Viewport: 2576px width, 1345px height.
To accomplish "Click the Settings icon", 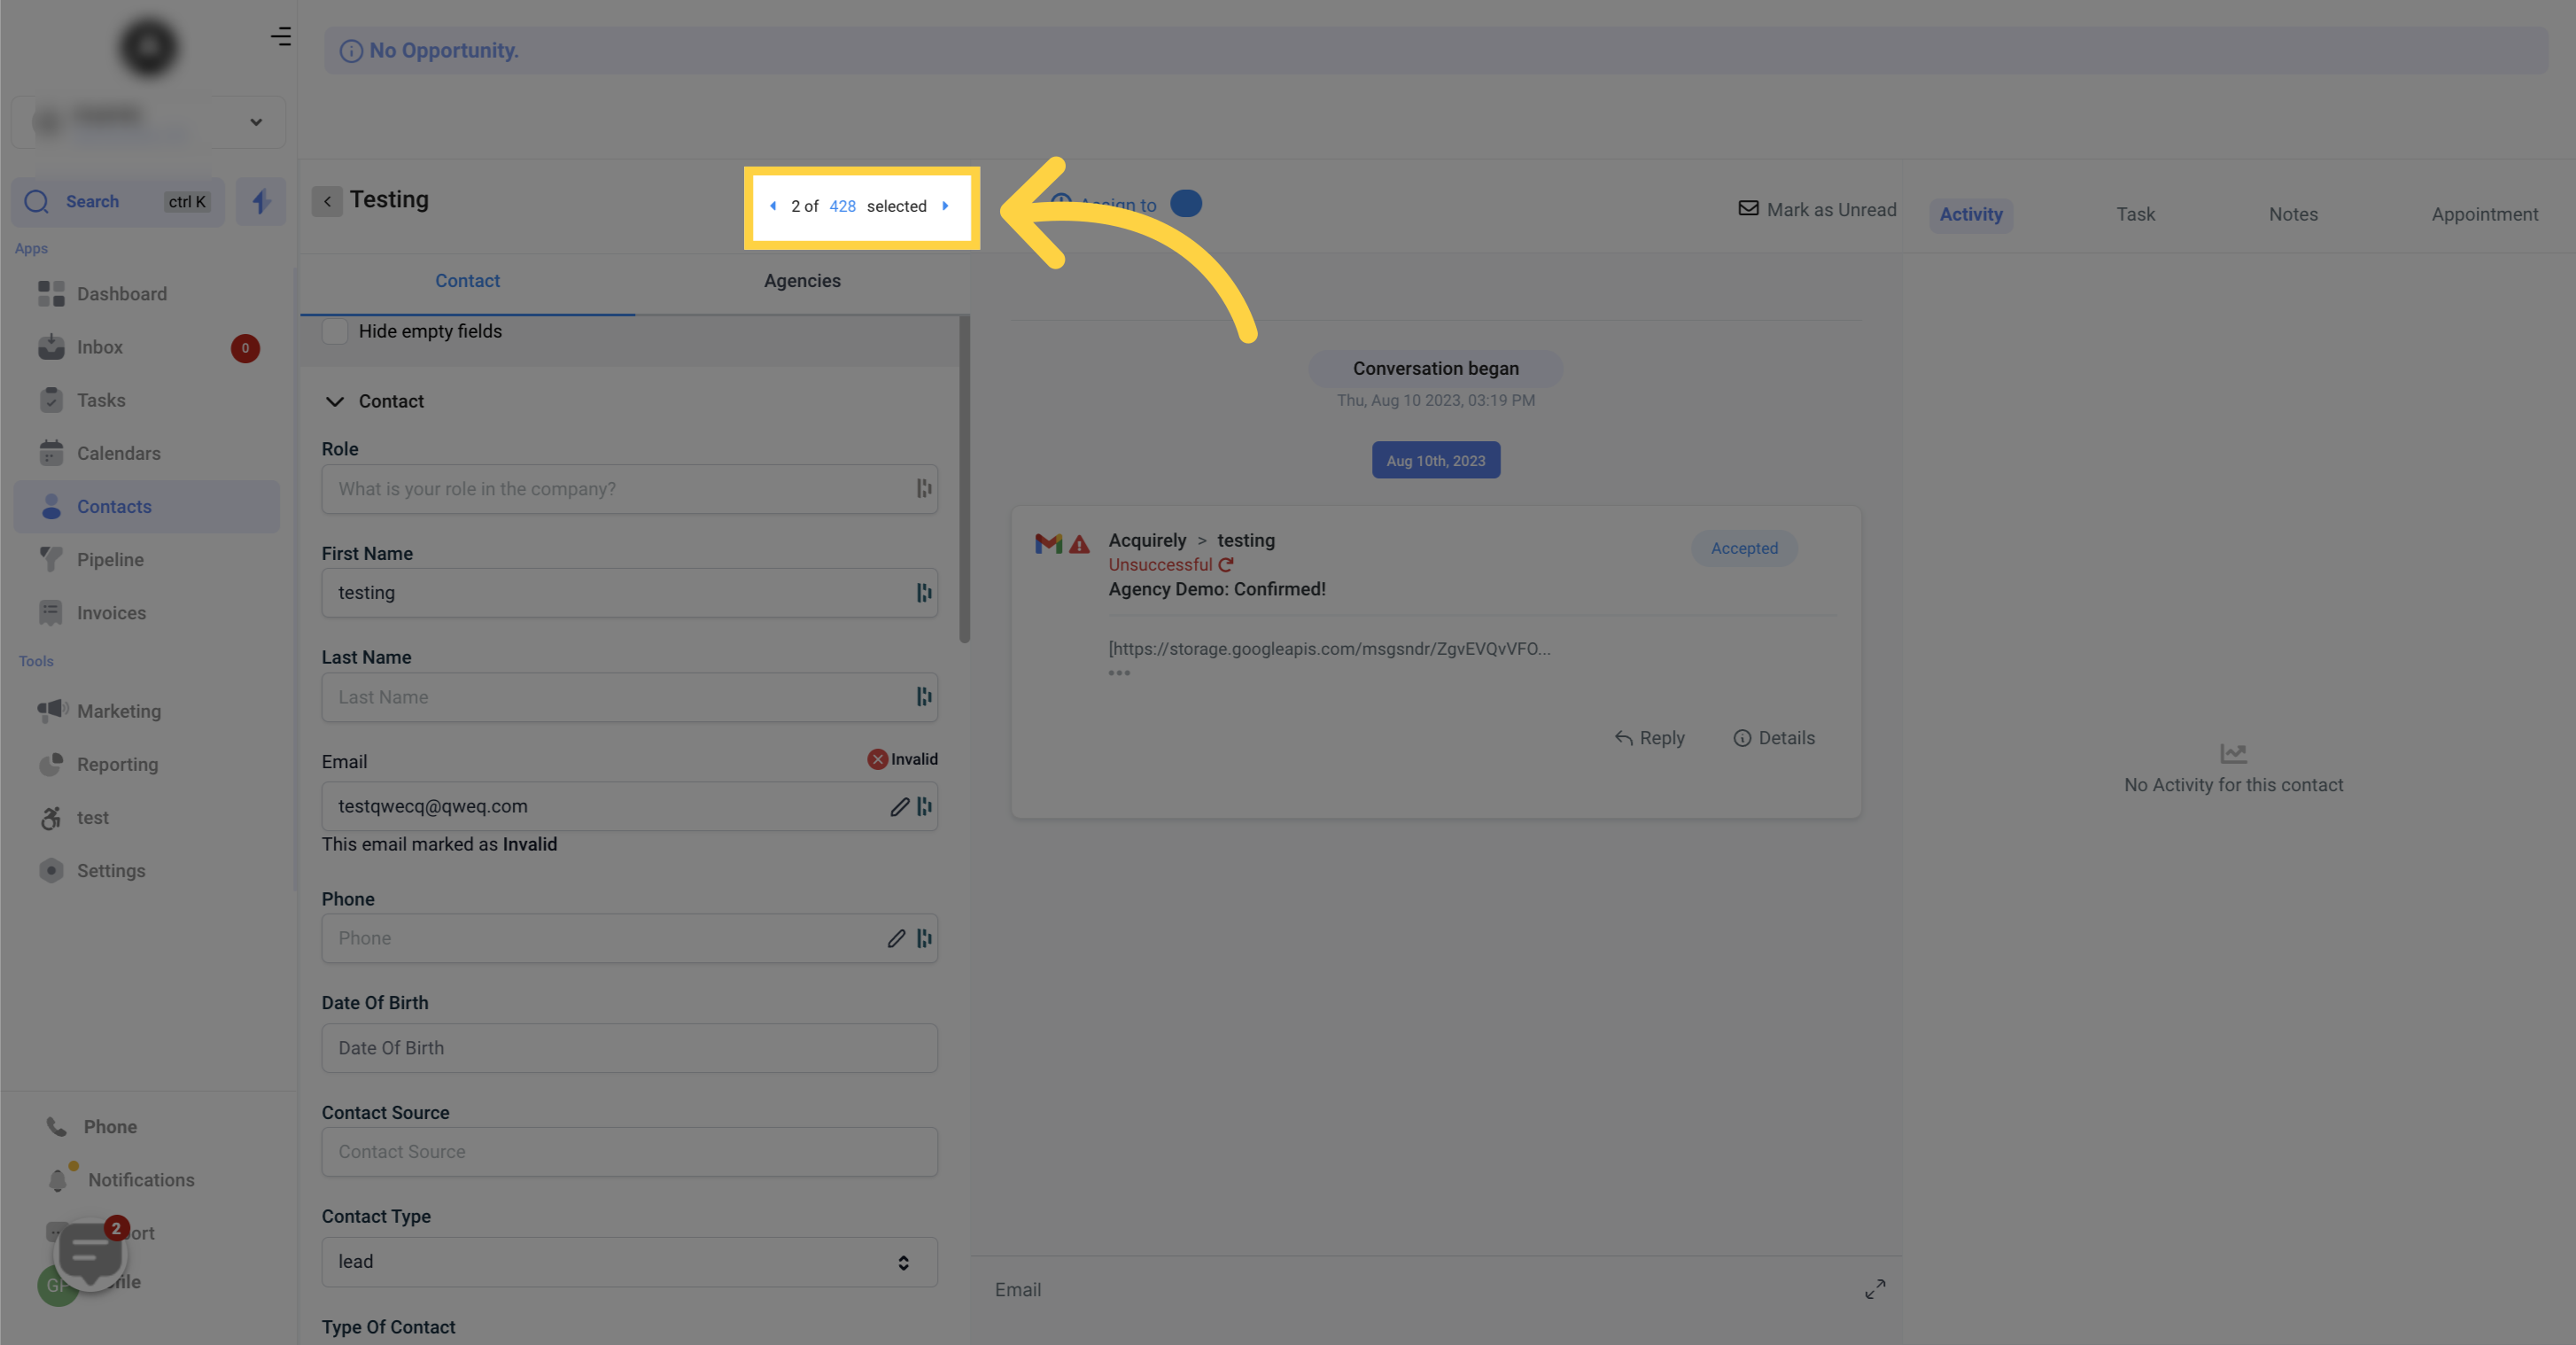I will [51, 869].
